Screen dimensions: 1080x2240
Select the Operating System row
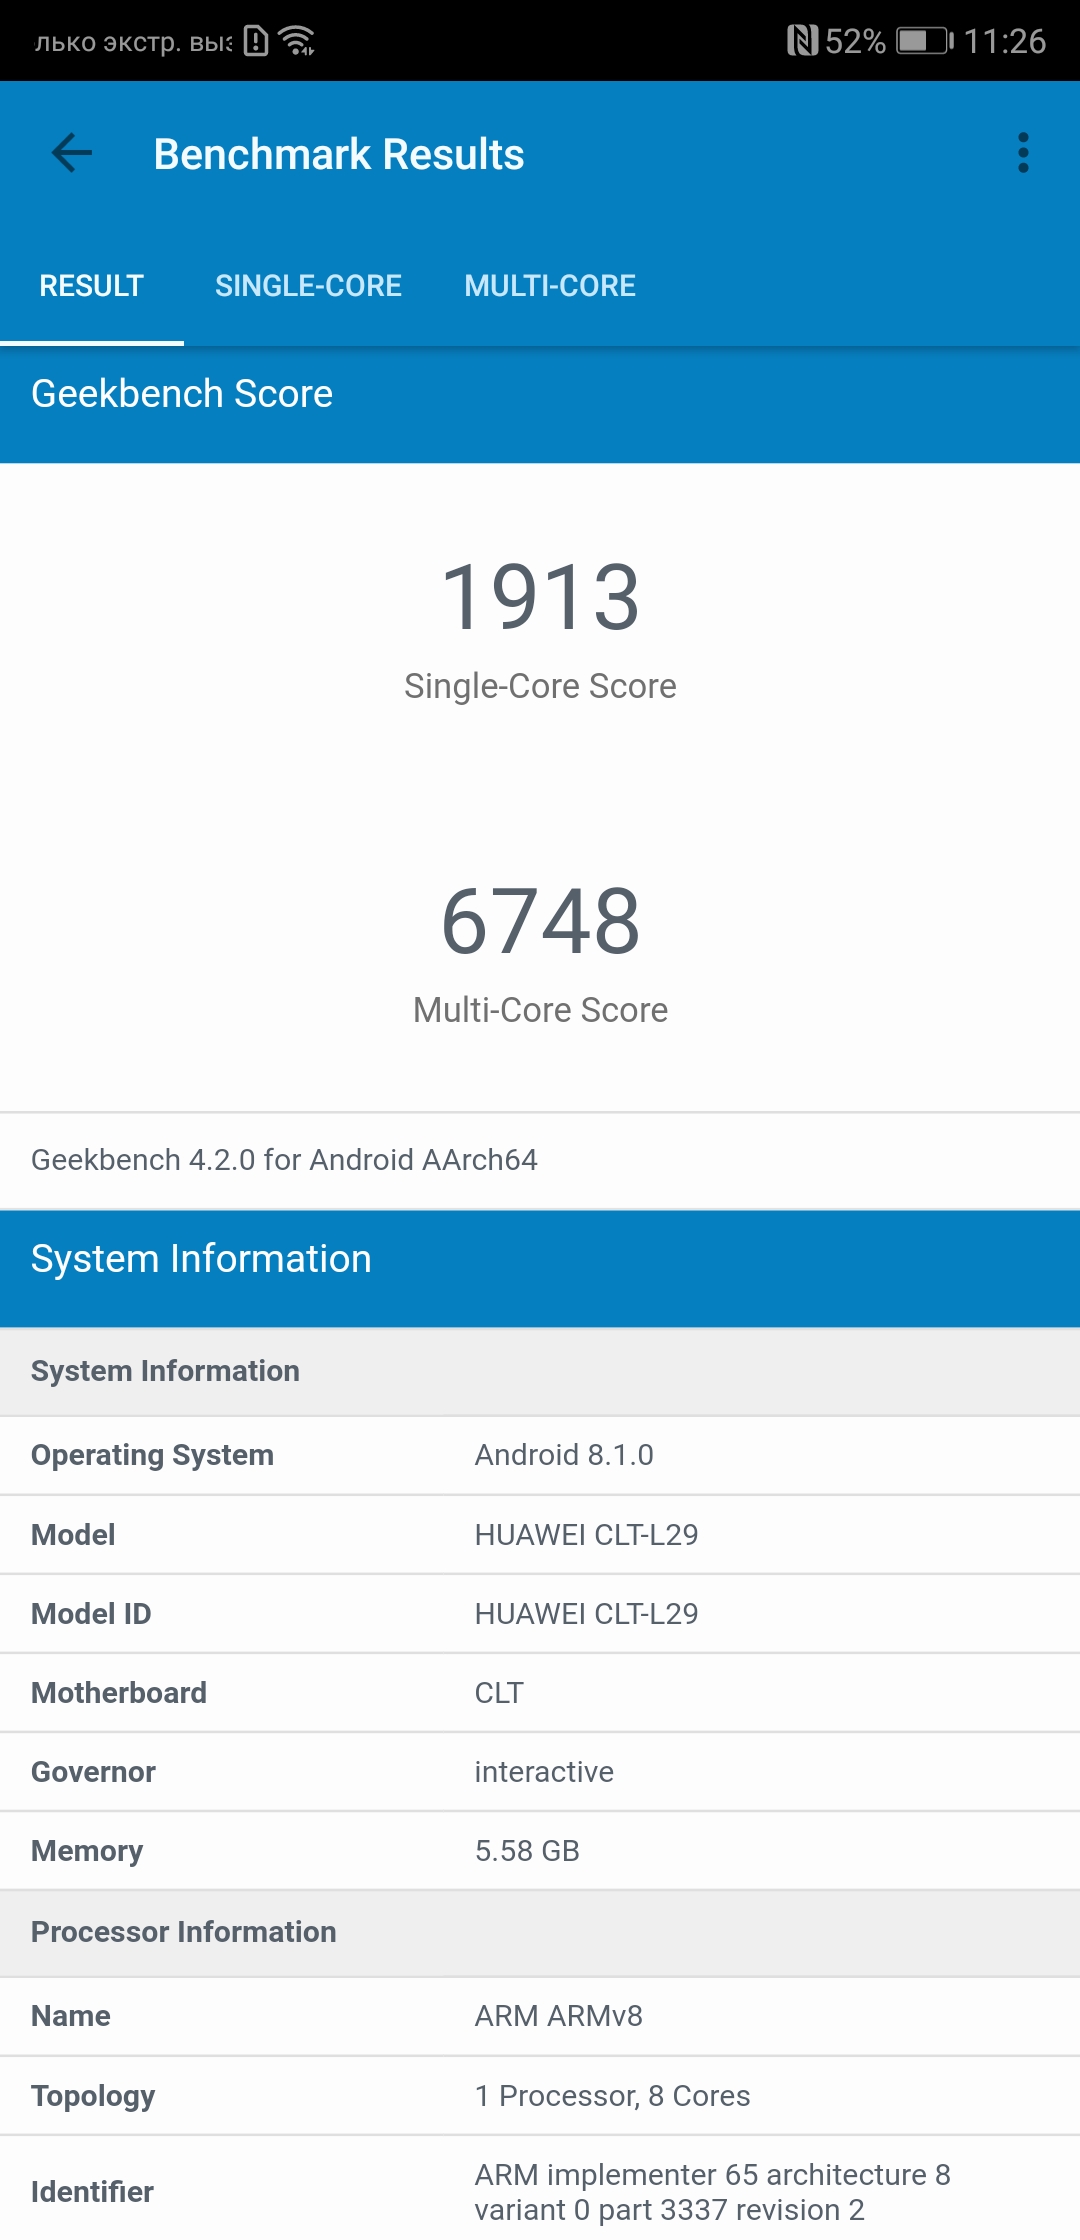pyautogui.click(x=540, y=1455)
